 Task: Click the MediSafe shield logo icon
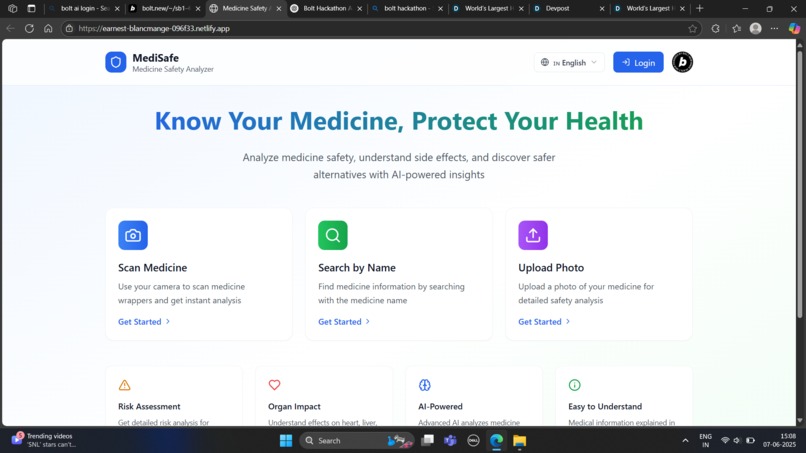click(116, 62)
